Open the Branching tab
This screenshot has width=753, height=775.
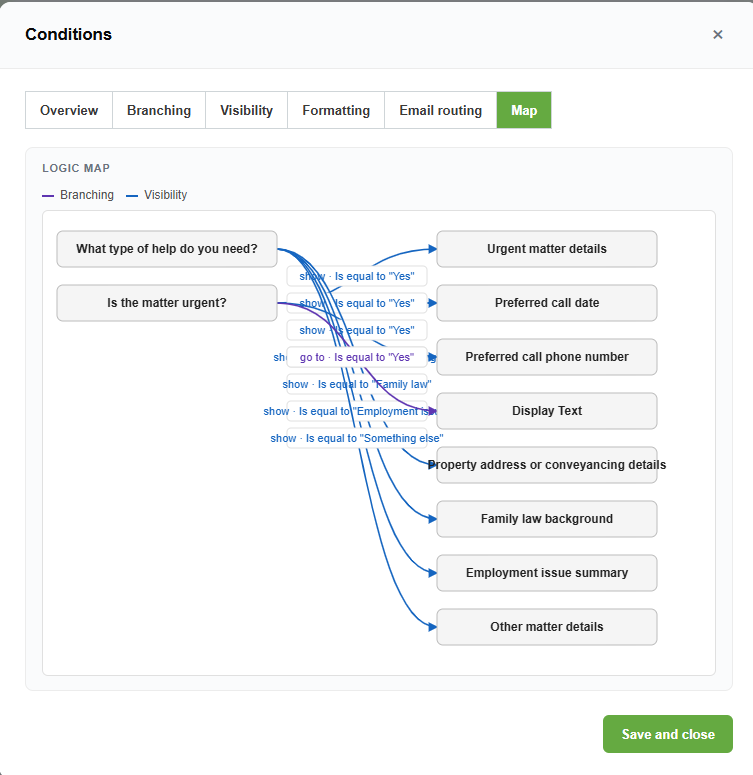tap(159, 110)
